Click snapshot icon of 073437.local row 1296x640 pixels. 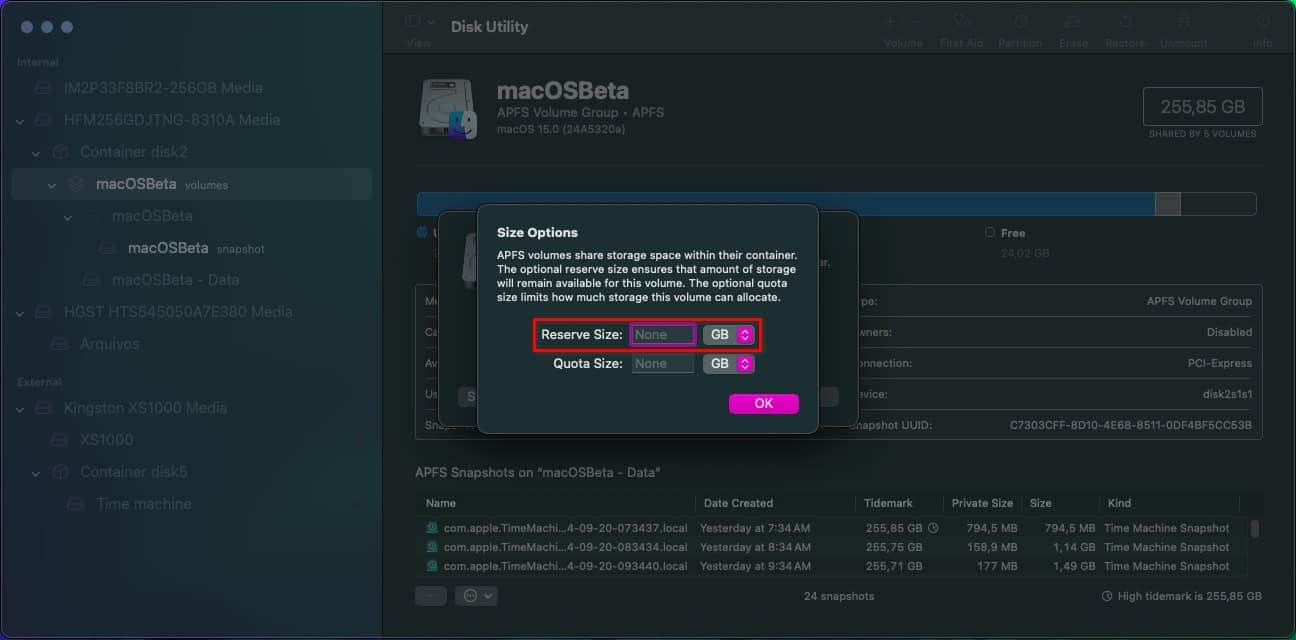[x=432, y=528]
